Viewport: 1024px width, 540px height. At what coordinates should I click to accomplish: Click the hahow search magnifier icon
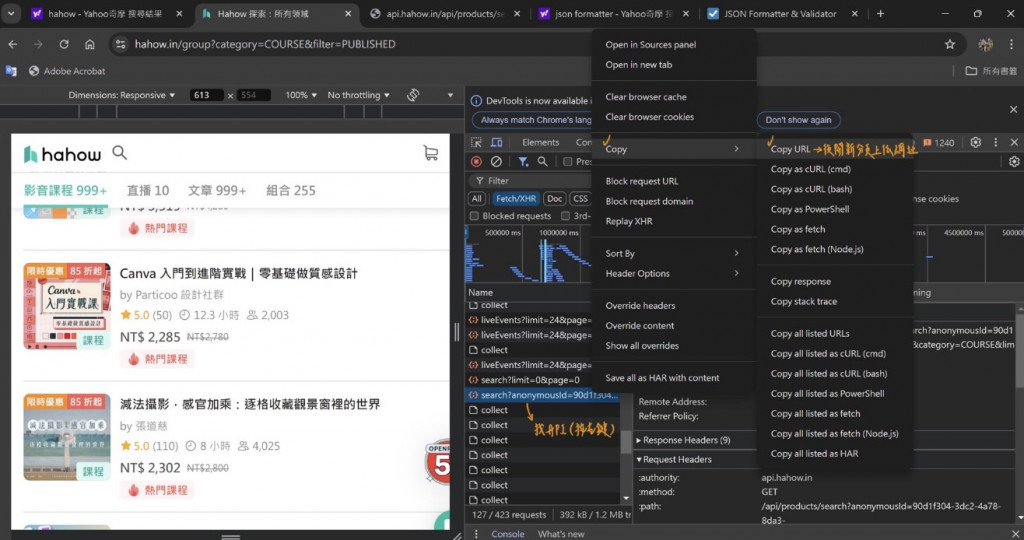[120, 153]
